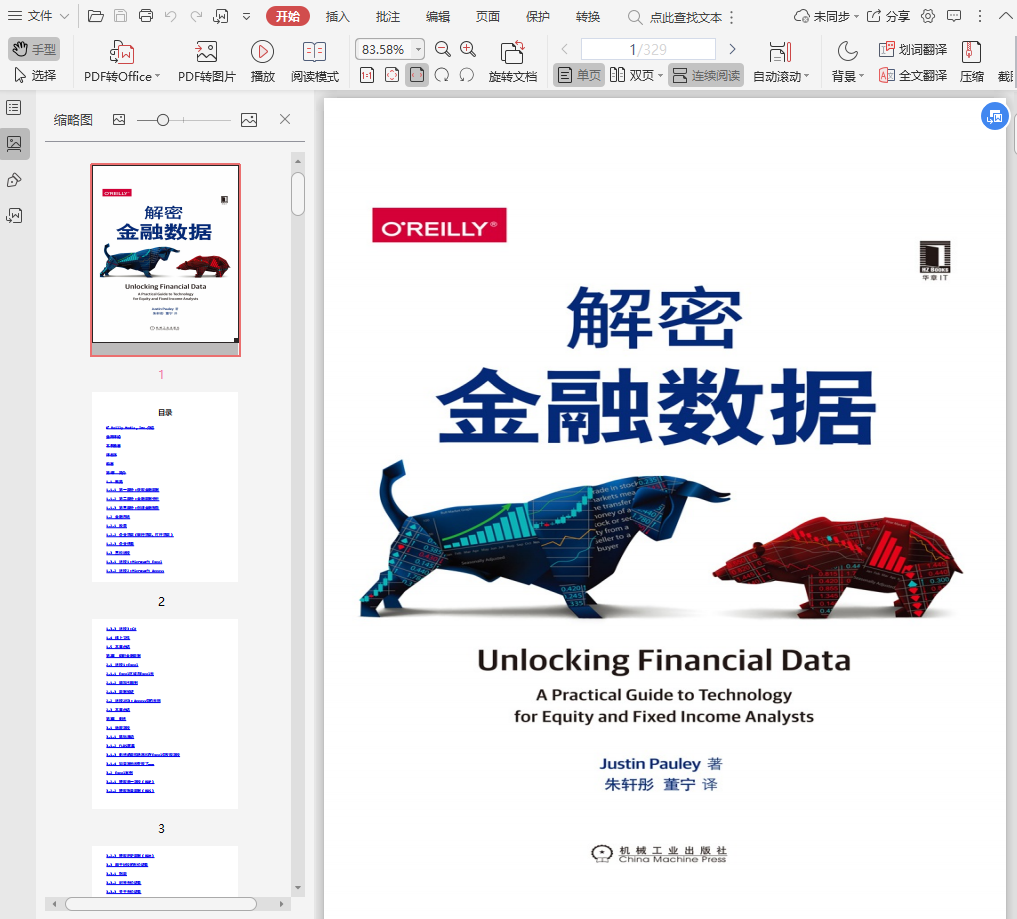
Task: Open the 未同步 sync status dropdown
Action: pyautogui.click(x=826, y=16)
